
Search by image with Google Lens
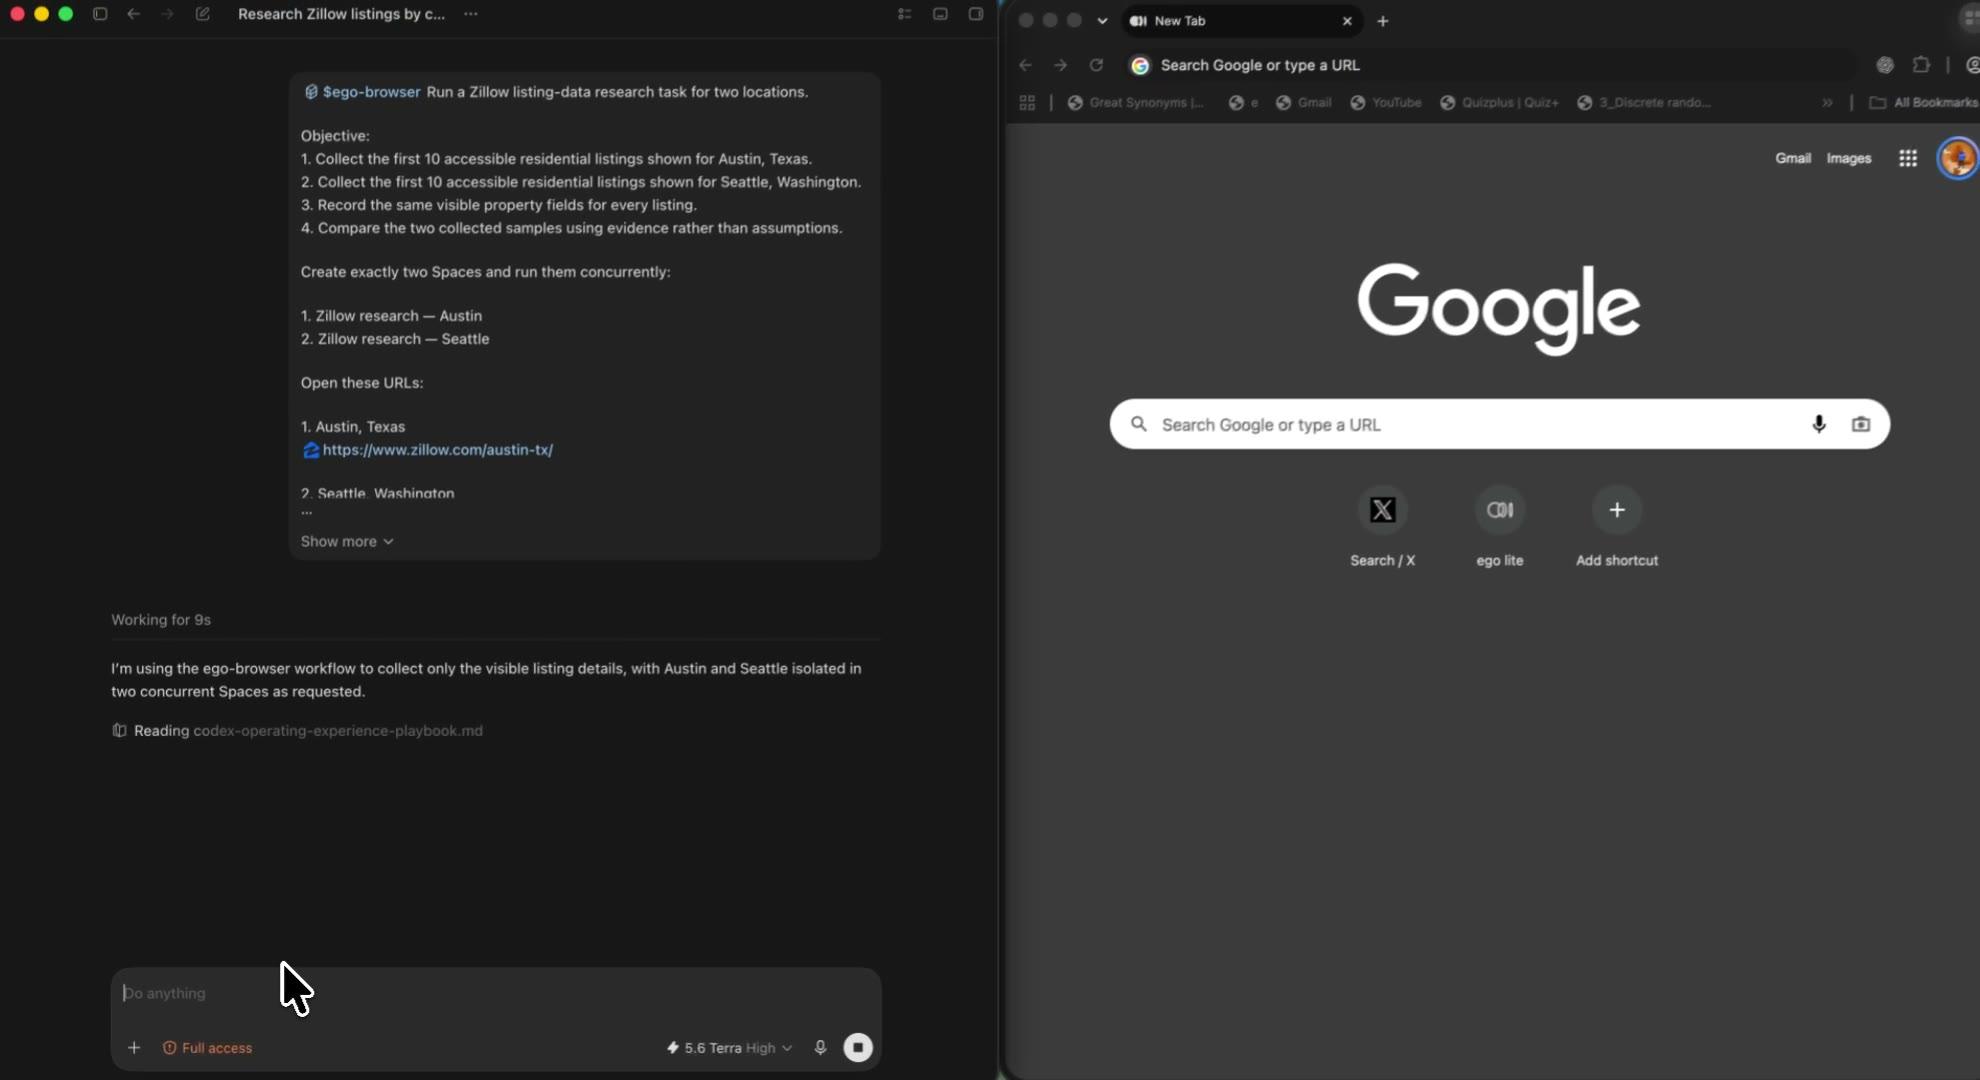click(x=1861, y=424)
